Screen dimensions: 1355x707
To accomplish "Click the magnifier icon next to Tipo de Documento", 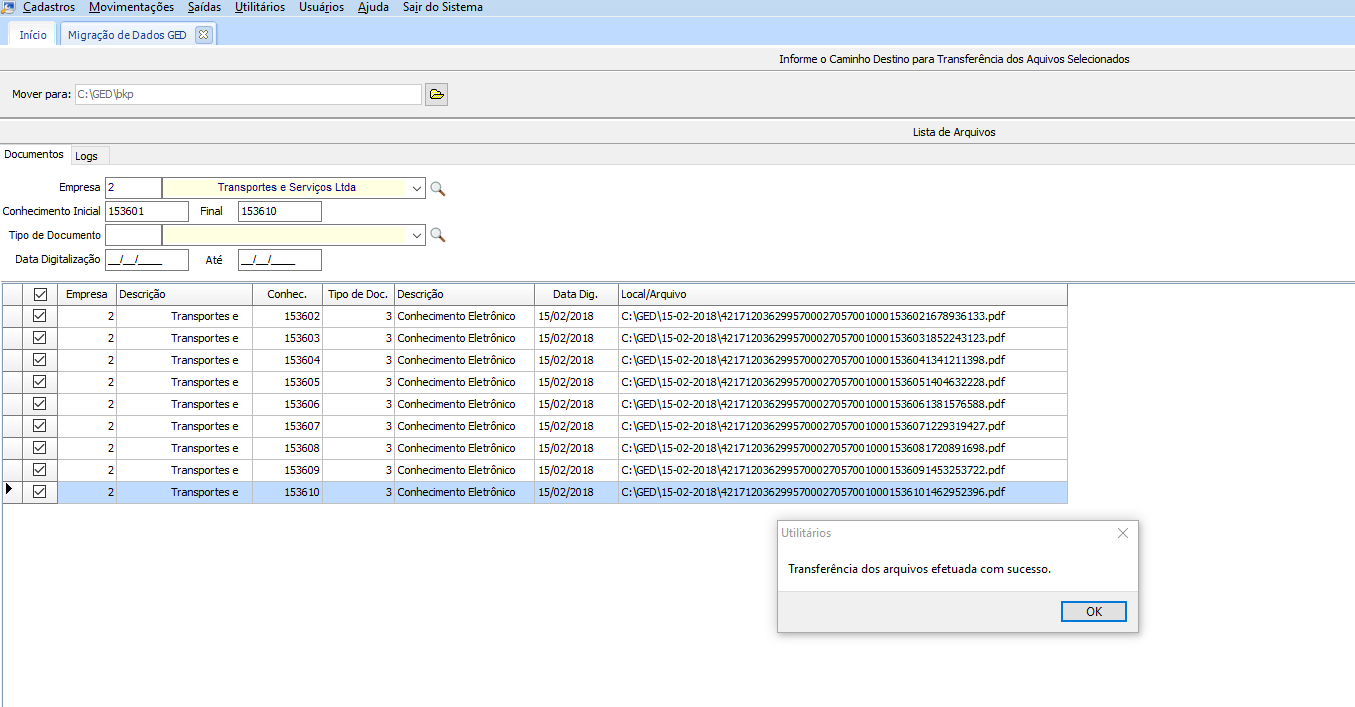I will click(x=437, y=236).
